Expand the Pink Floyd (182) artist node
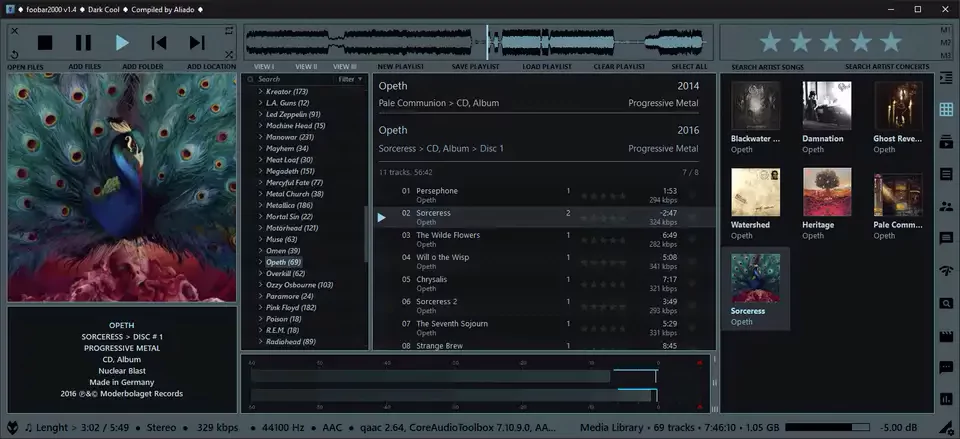Viewport: 960px width, 439px height. 260,307
